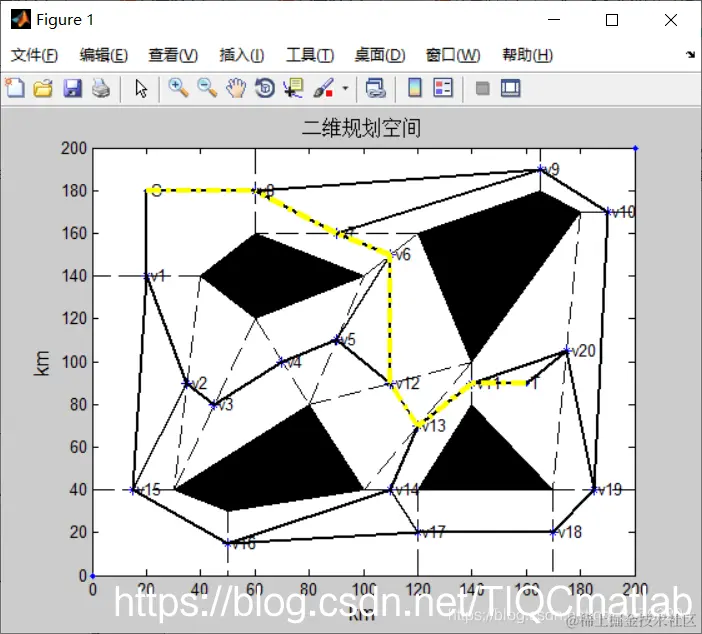Click the start point marker S
Image resolution: width=702 pixels, height=634 pixels.
pyautogui.click(x=156, y=190)
